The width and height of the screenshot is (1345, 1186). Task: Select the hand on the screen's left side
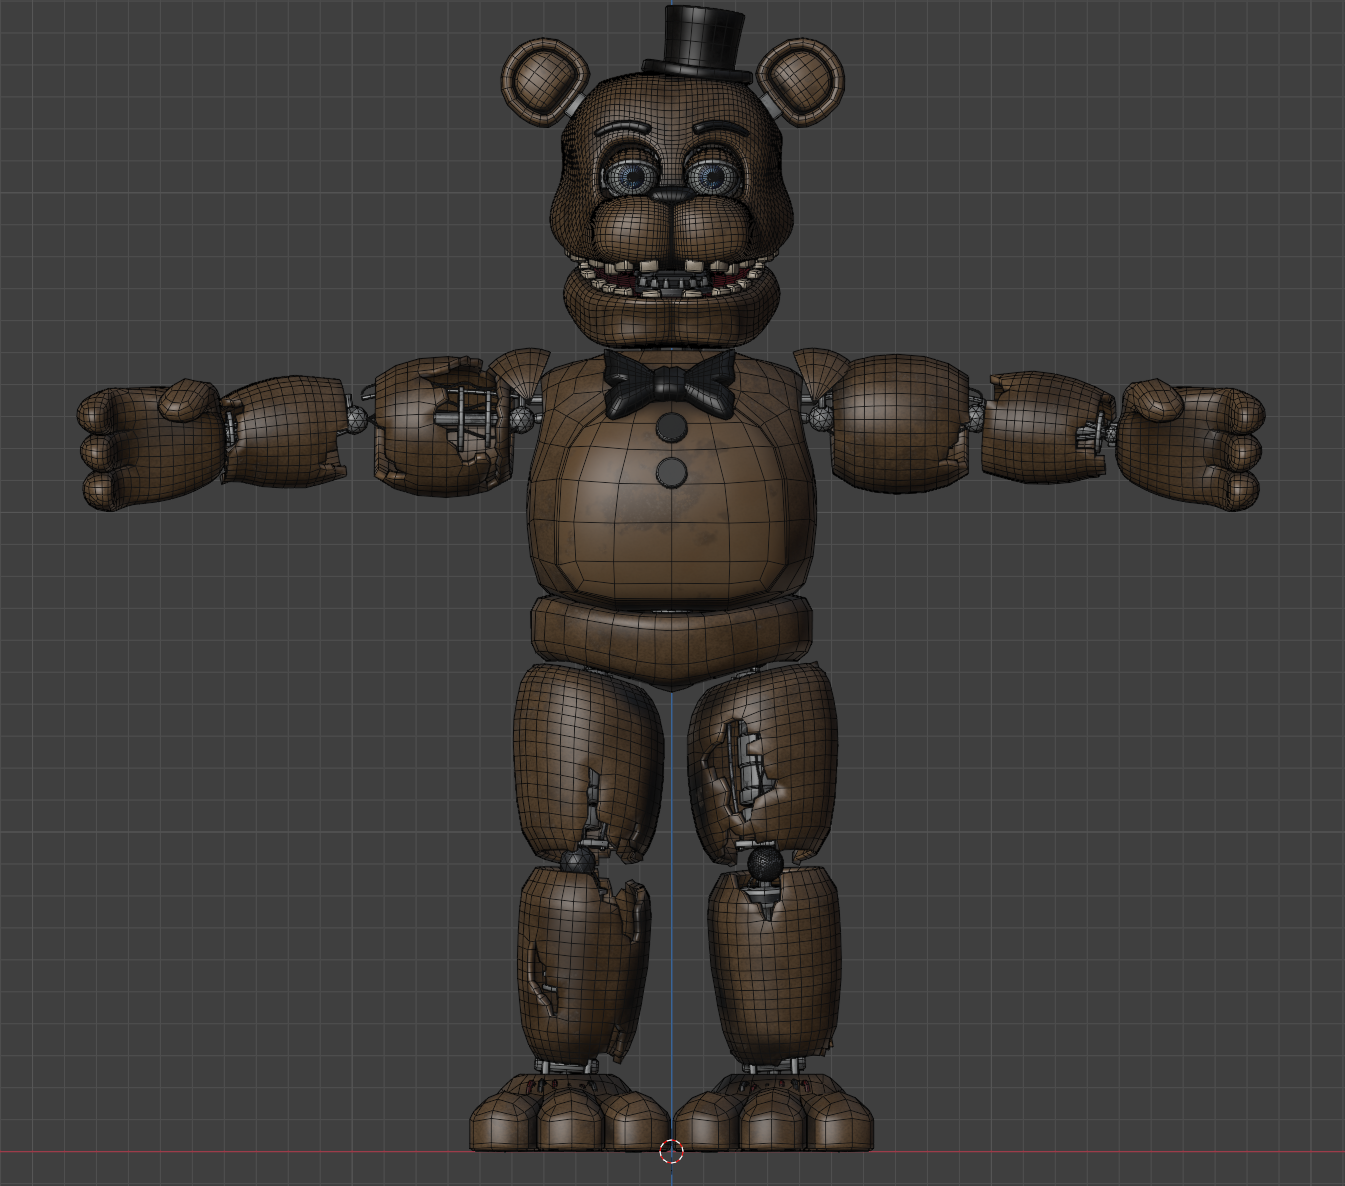click(x=150, y=443)
